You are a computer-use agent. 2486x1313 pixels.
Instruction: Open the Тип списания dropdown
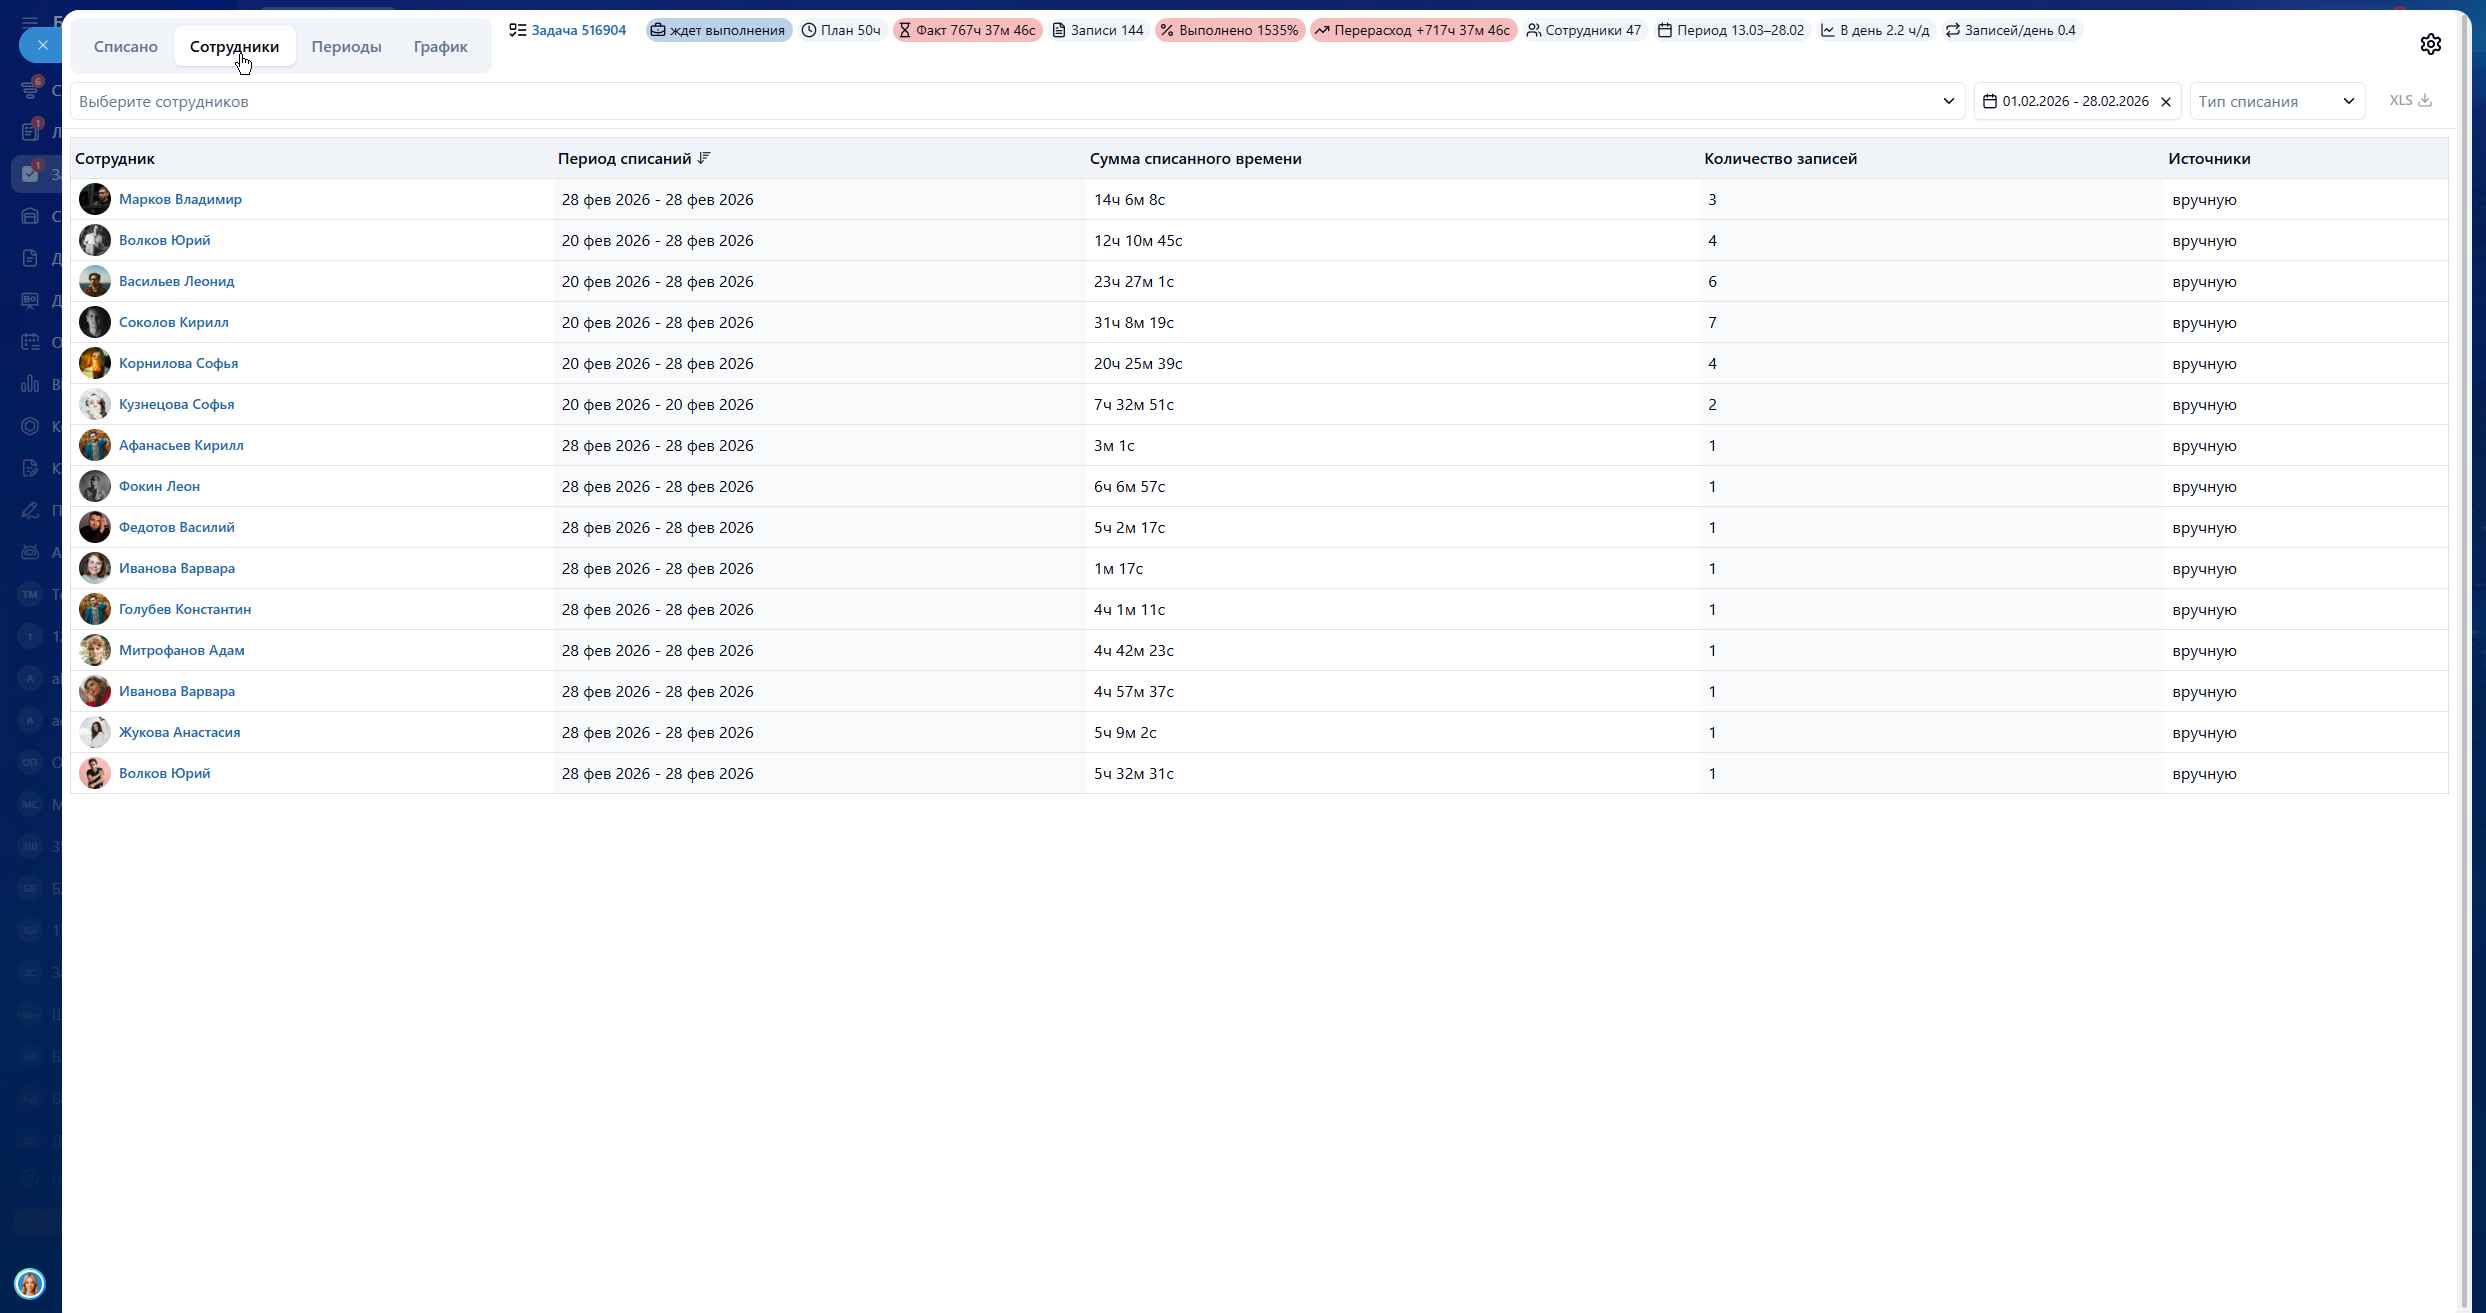coord(2276,101)
